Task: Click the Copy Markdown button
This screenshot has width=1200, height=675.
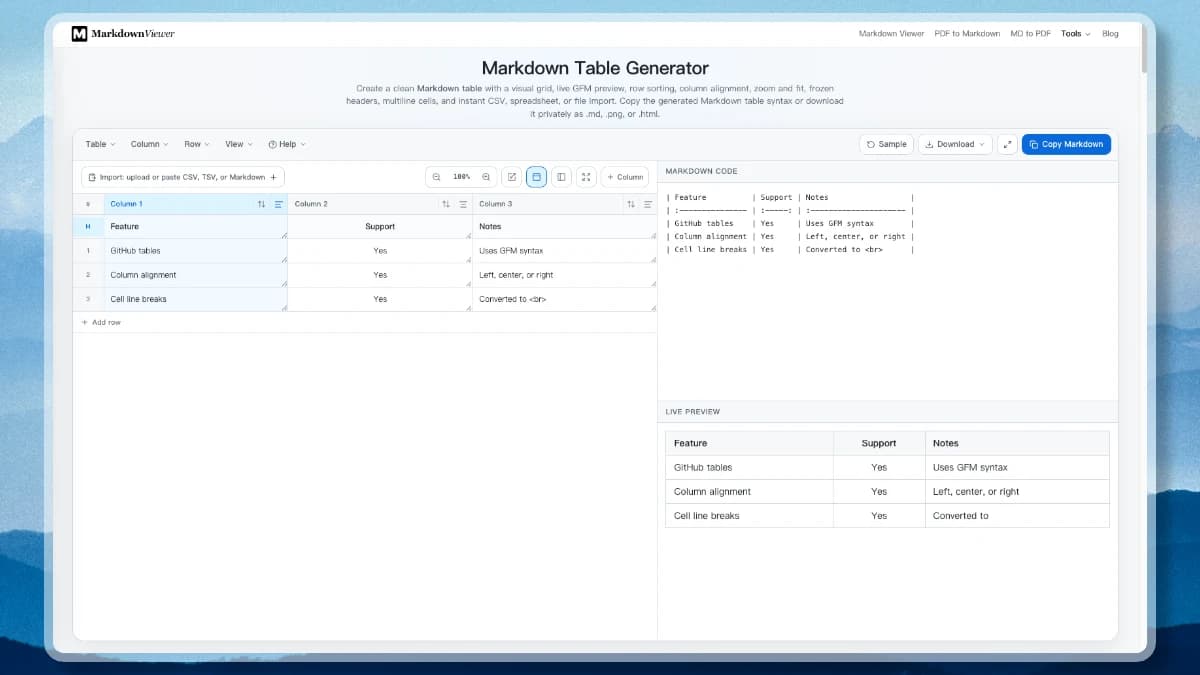Action: [x=1066, y=144]
